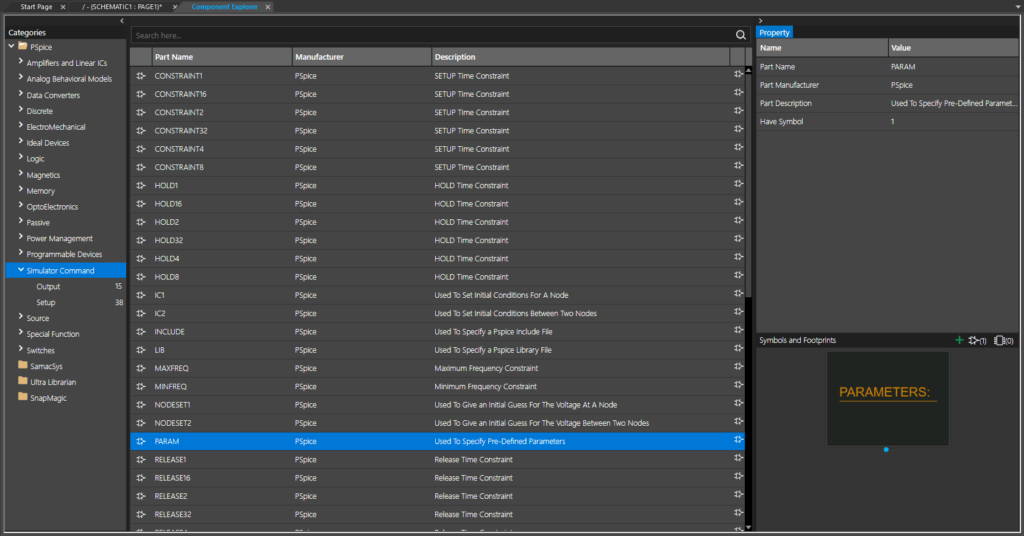Select the CONSTRAINT16 part row

(x=437, y=94)
